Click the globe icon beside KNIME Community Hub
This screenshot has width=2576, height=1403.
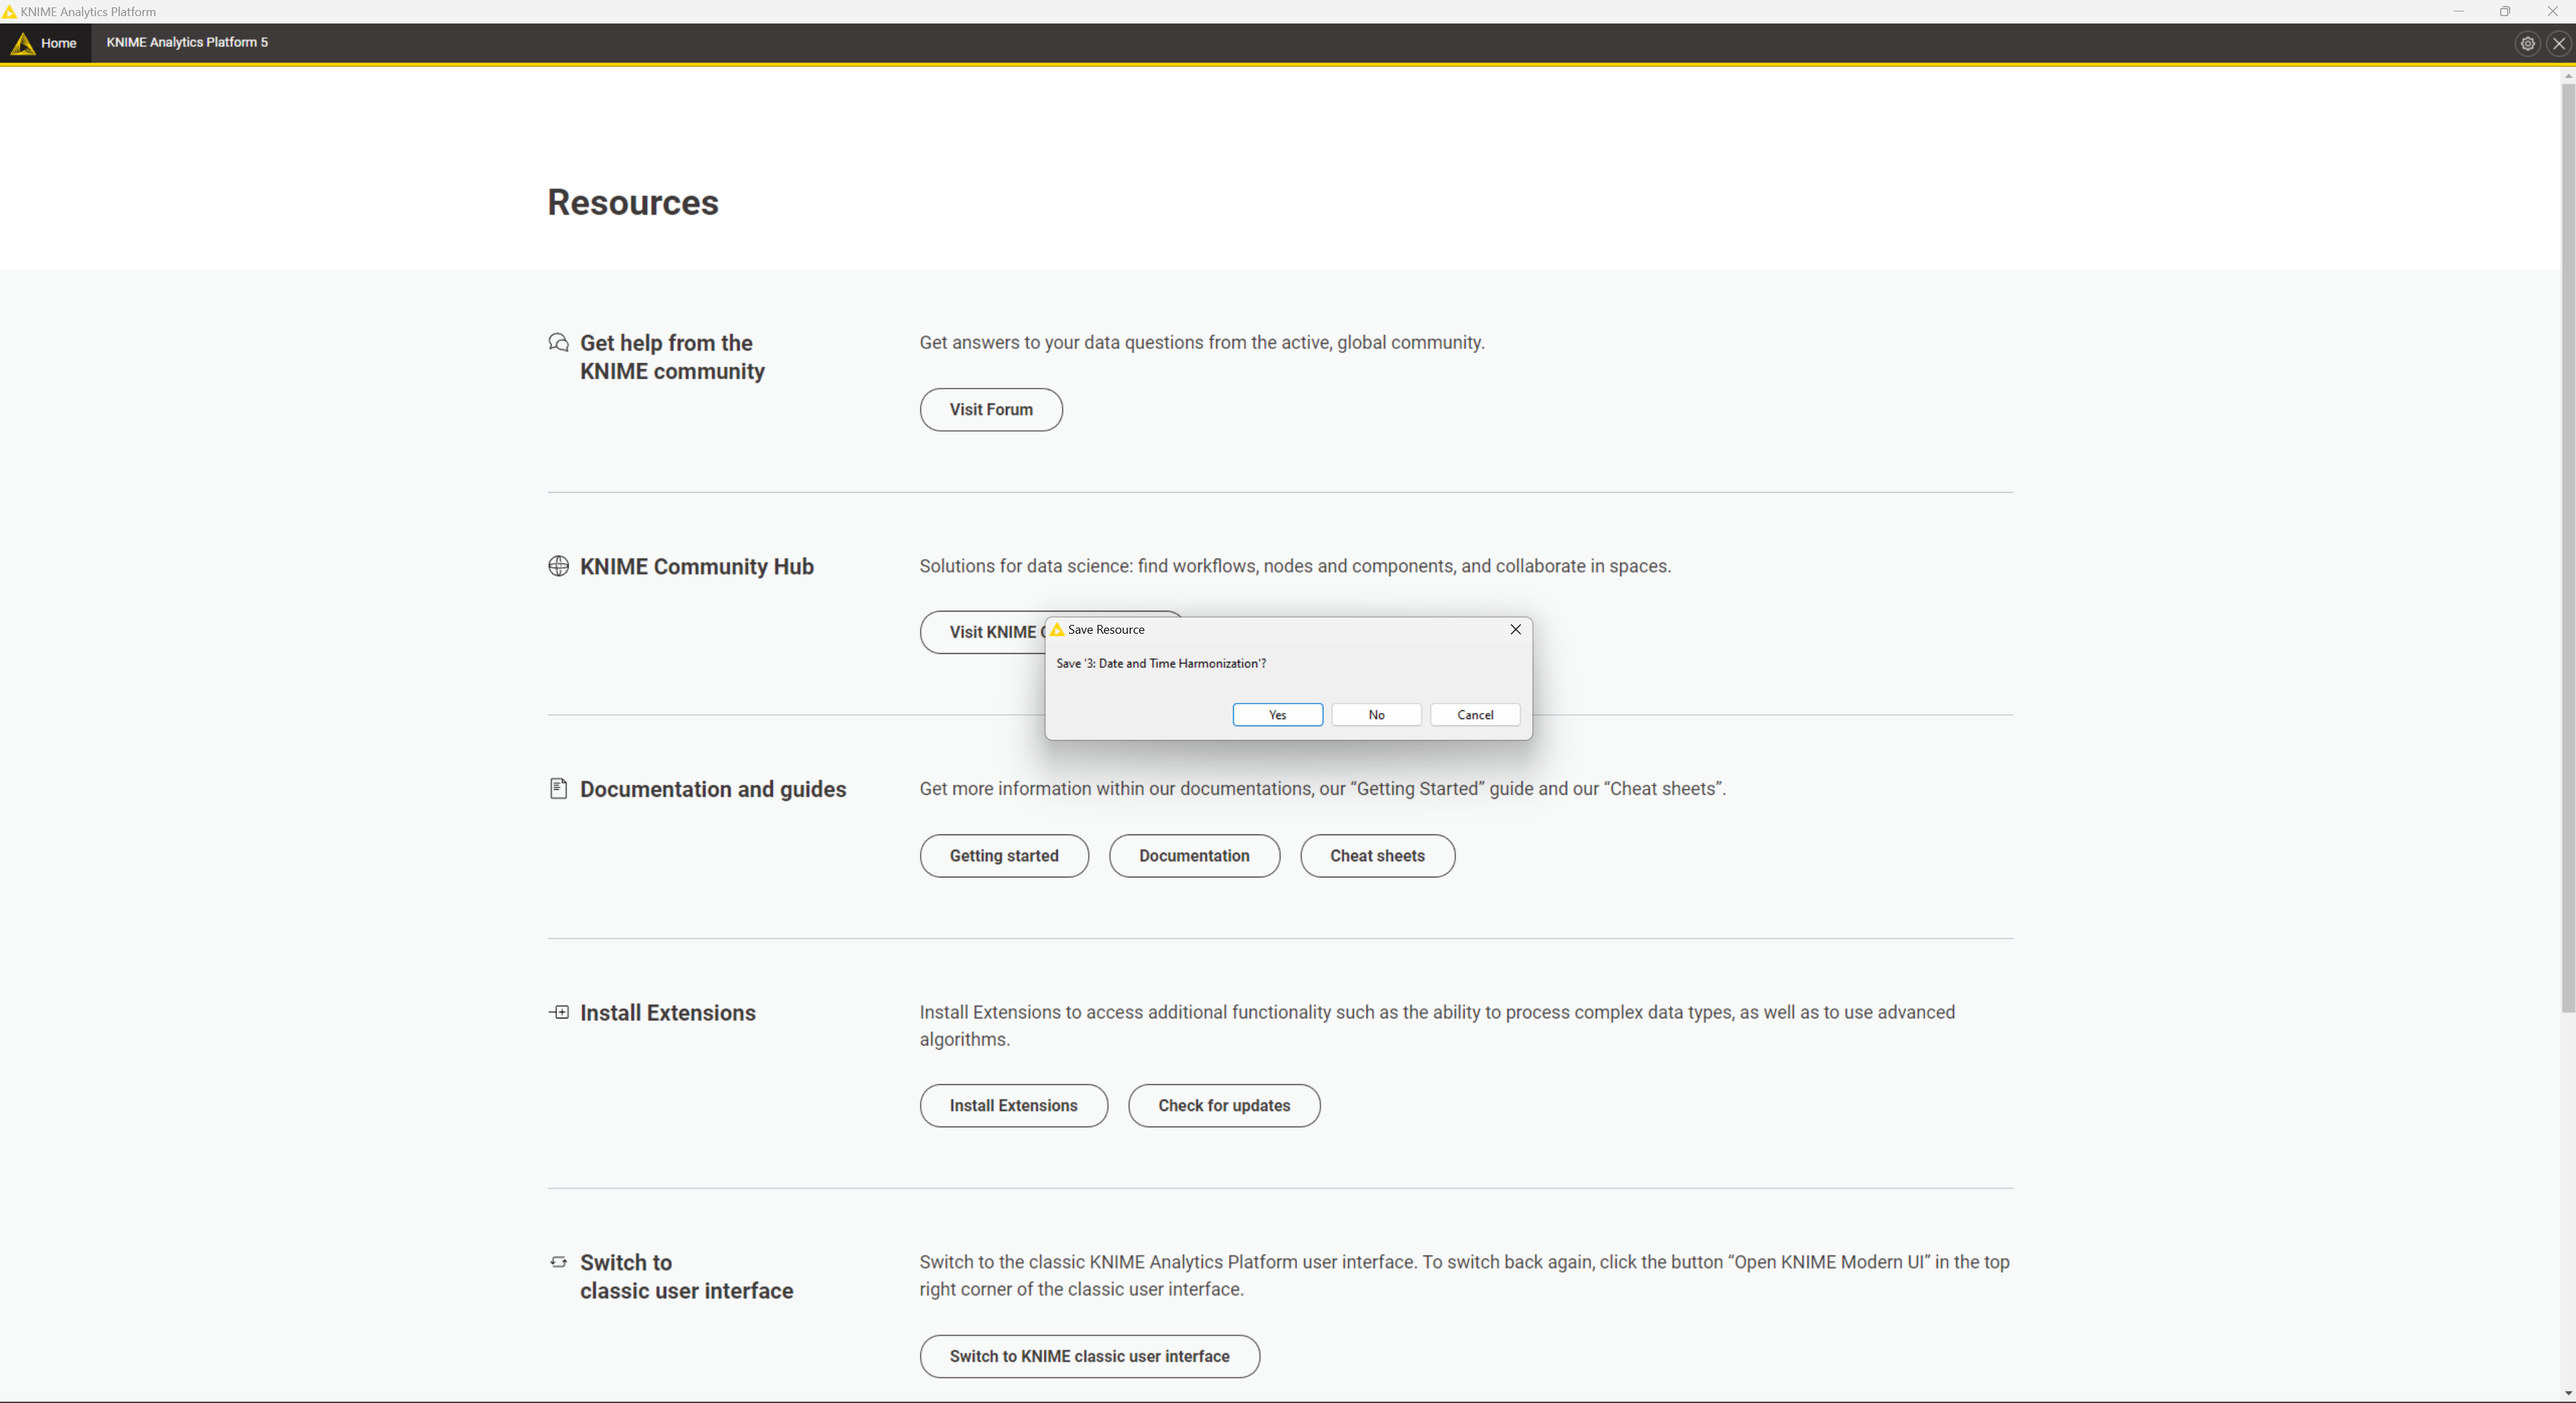pos(558,566)
